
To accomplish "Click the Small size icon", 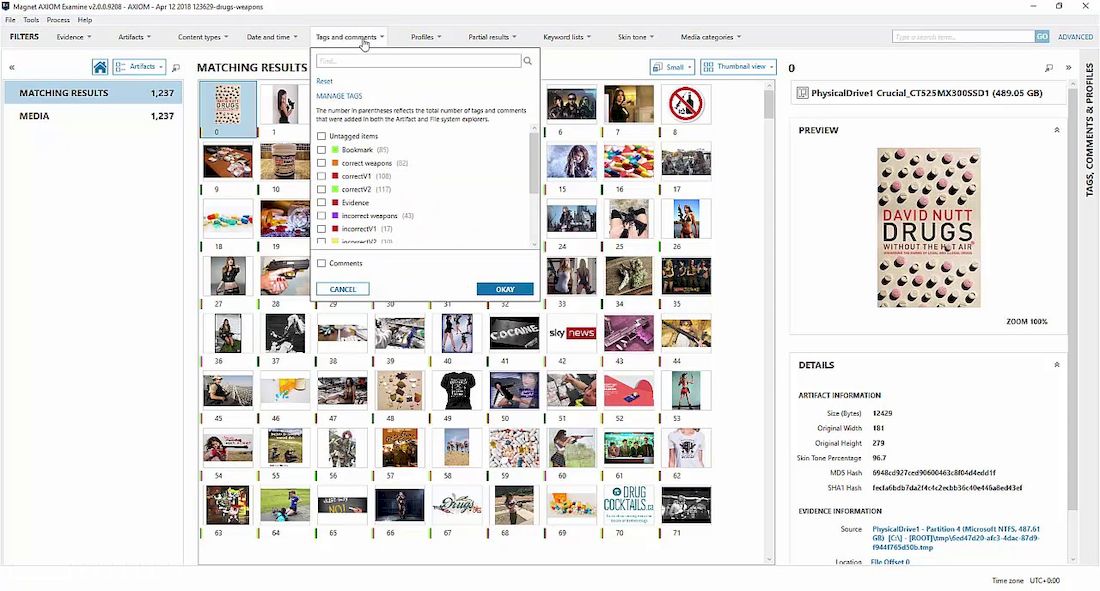I will [657, 67].
